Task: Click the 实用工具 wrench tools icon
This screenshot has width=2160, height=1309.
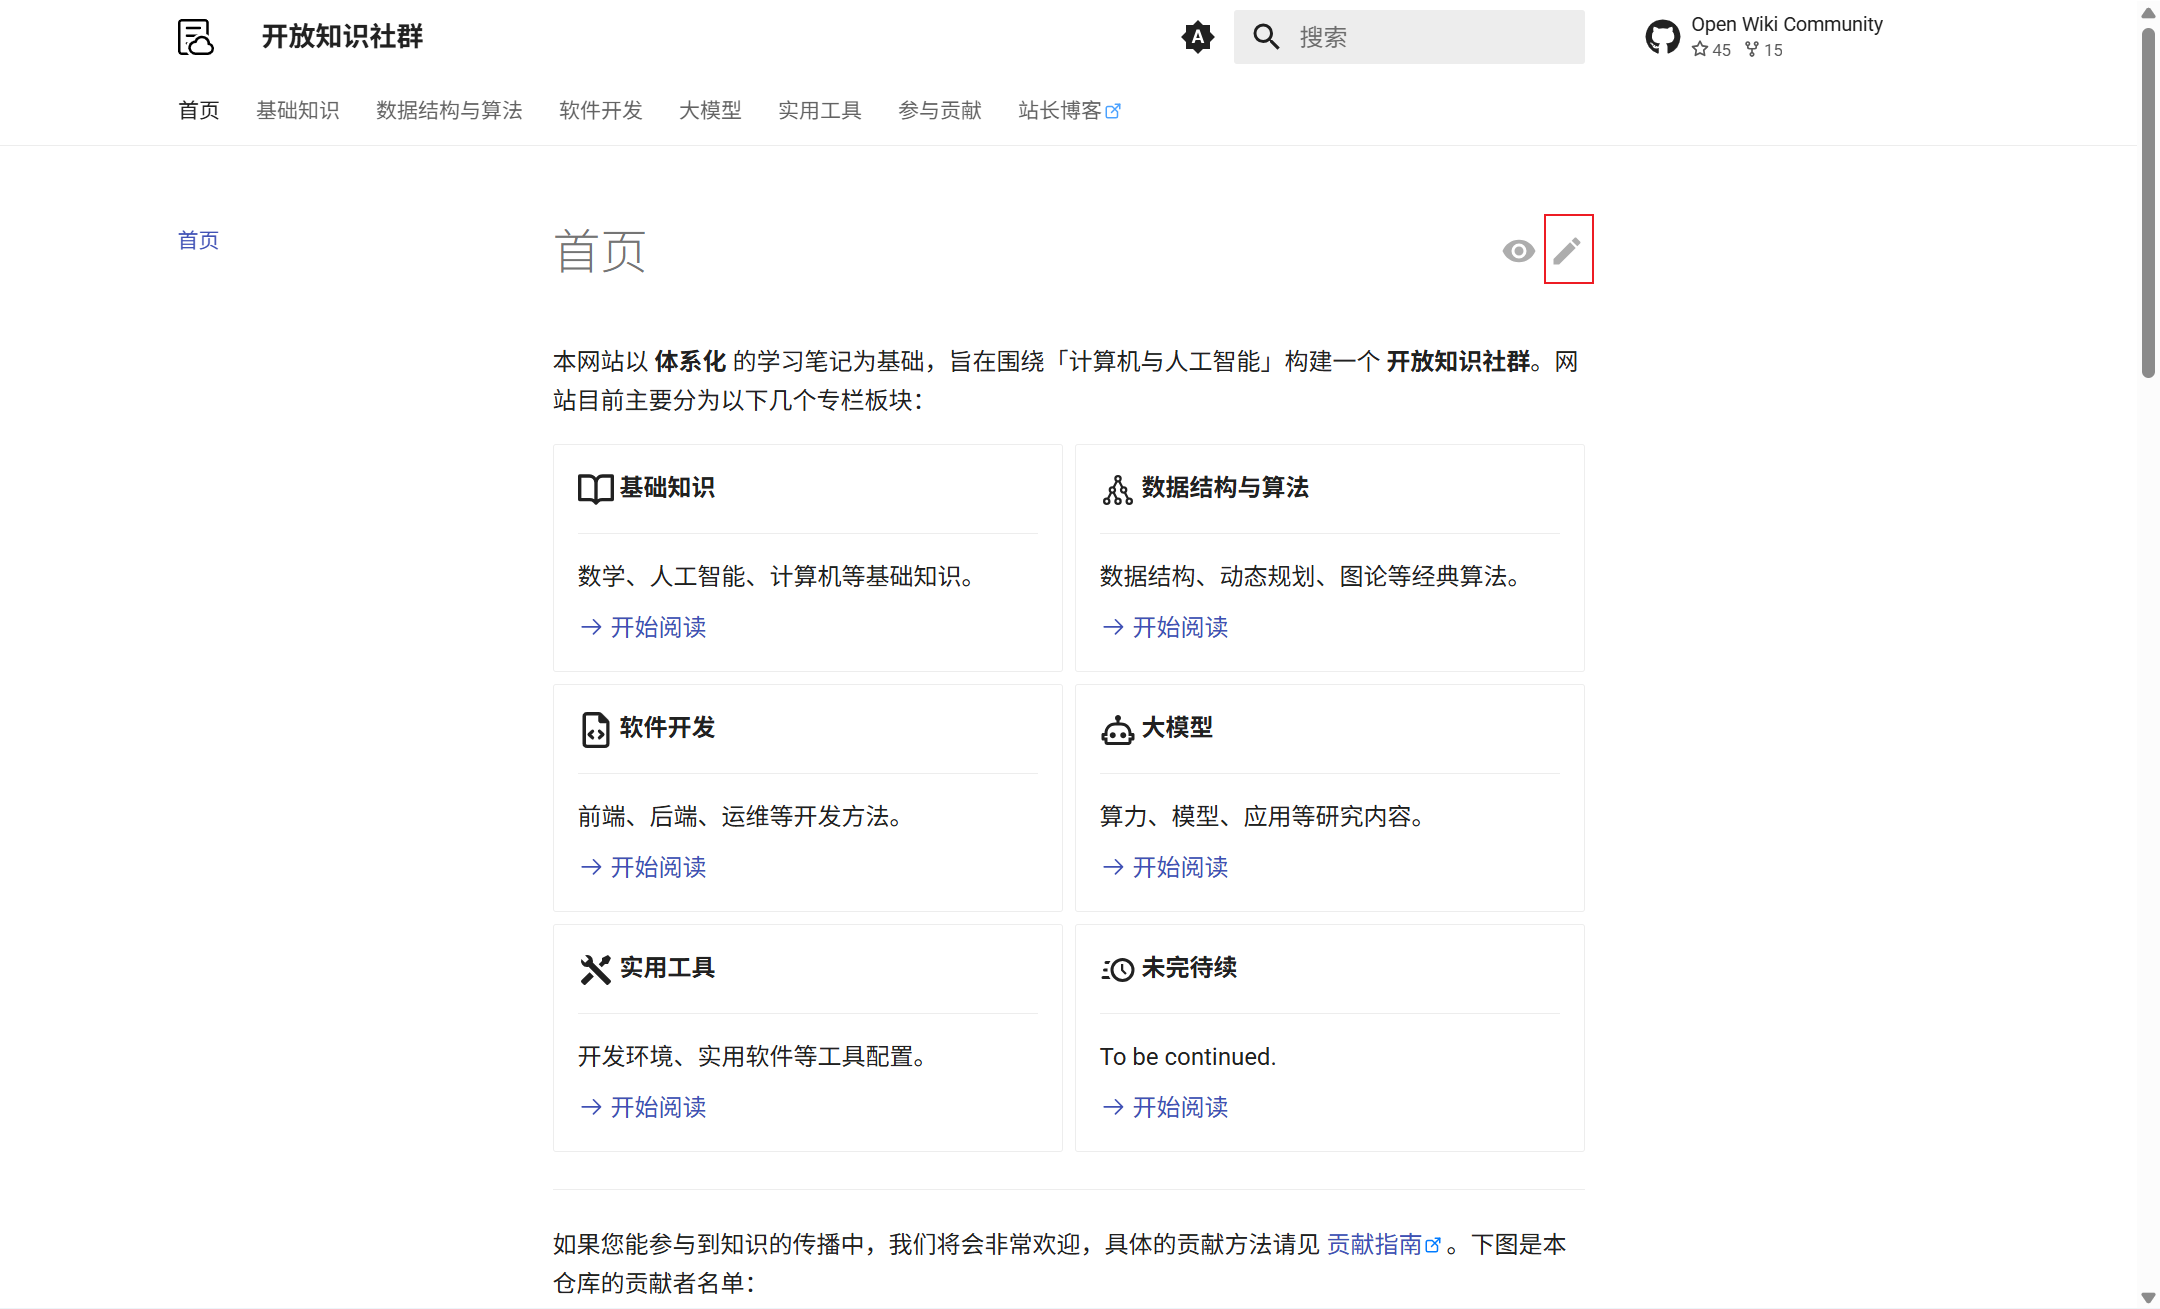Action: click(x=595, y=969)
